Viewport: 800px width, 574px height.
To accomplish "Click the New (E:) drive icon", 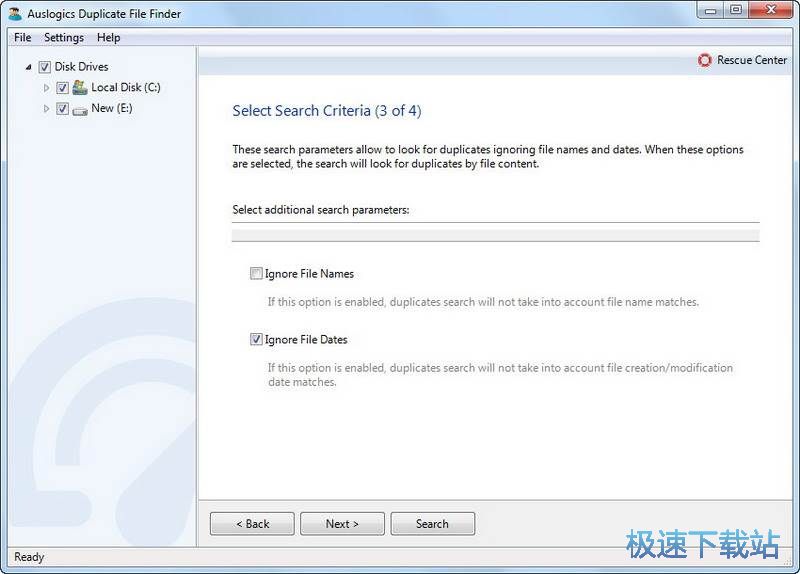I will coord(80,110).
